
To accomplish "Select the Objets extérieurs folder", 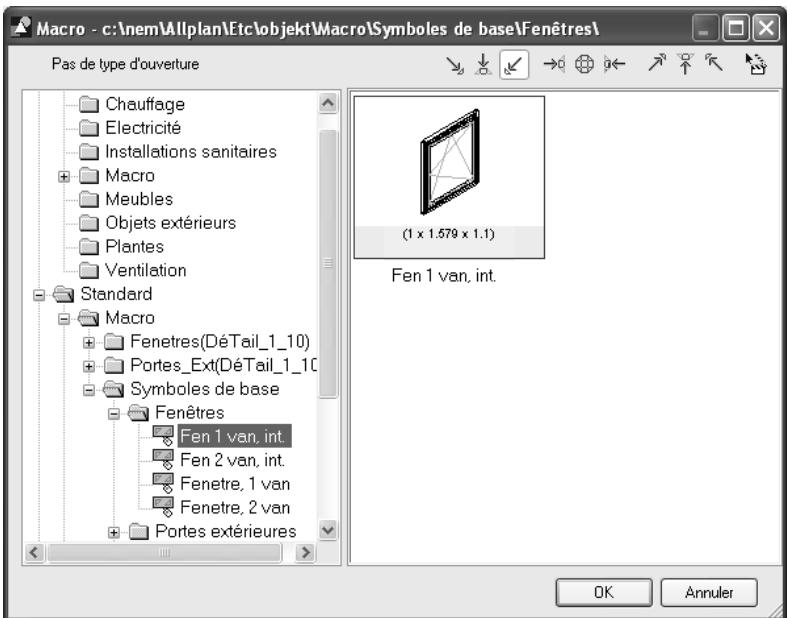I will tap(158, 223).
